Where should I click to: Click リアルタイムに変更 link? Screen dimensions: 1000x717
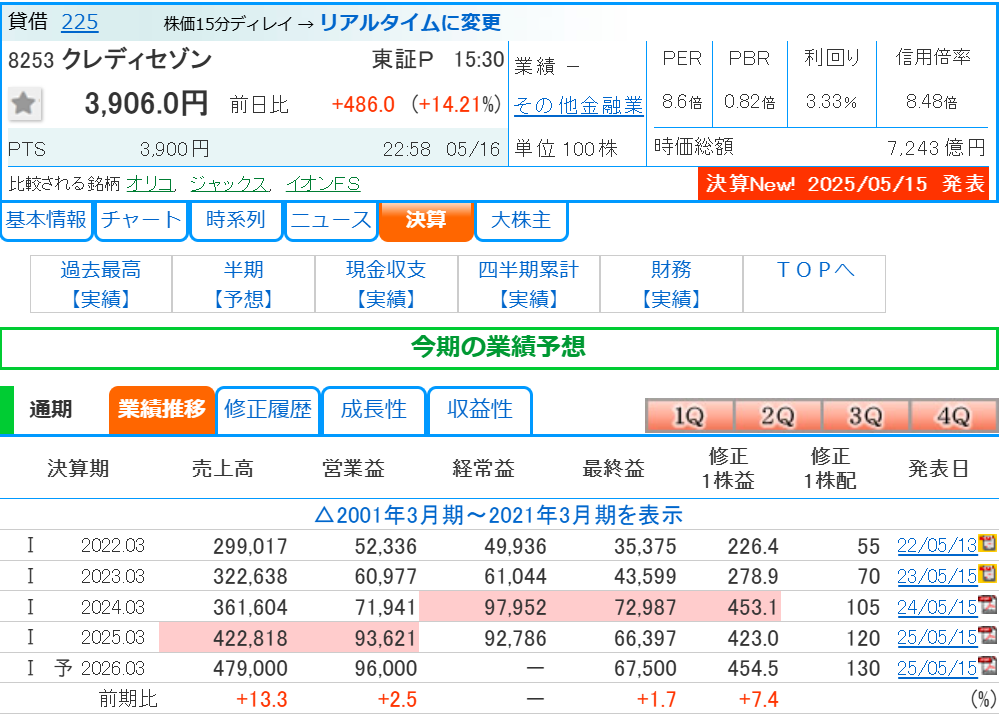click(410, 23)
